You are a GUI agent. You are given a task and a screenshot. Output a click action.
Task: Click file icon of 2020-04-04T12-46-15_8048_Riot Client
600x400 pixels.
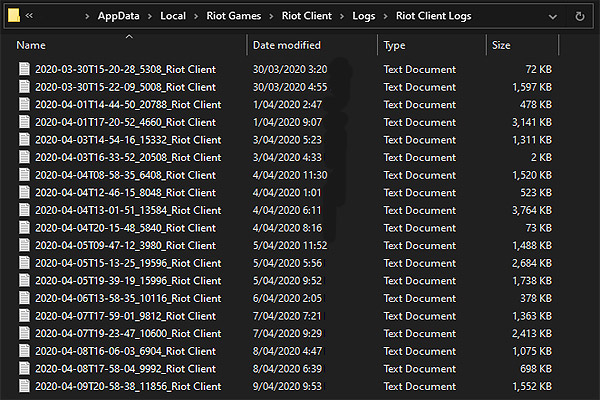24,192
